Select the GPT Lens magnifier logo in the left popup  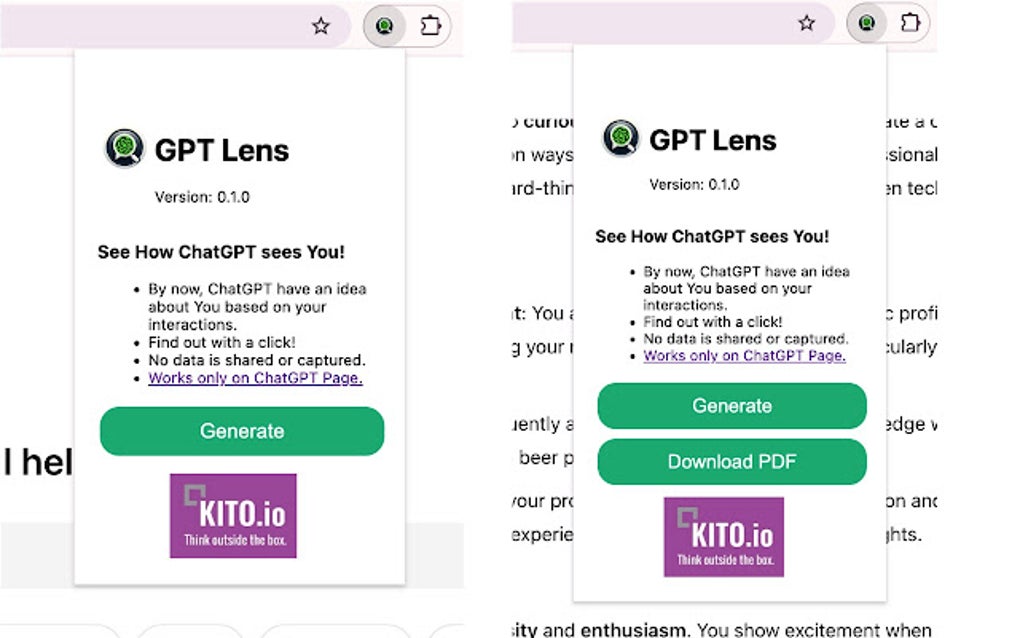click(124, 150)
